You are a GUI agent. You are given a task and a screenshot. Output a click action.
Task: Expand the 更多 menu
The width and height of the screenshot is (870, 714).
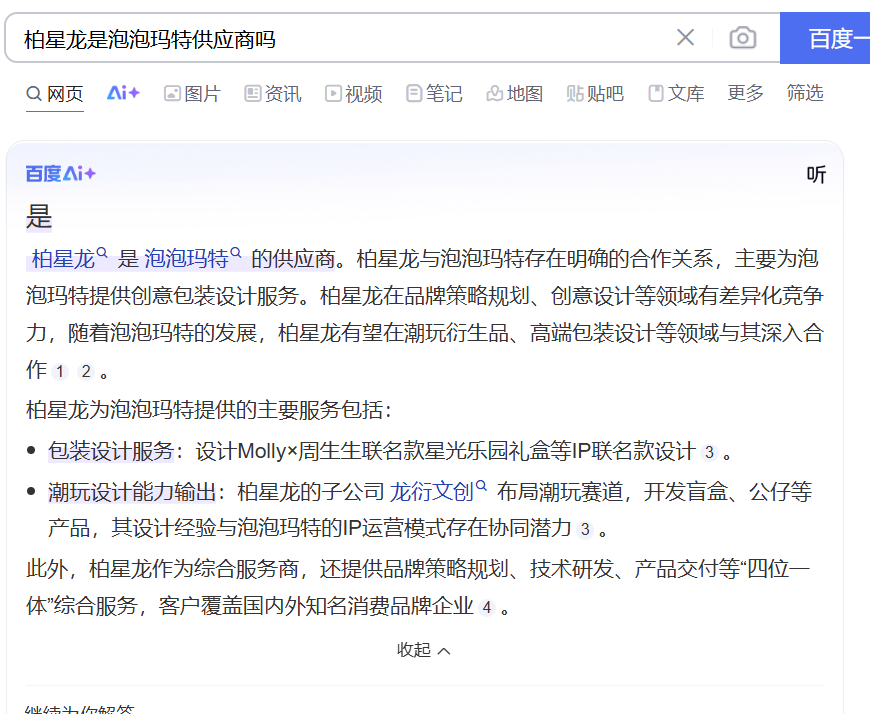coord(745,93)
